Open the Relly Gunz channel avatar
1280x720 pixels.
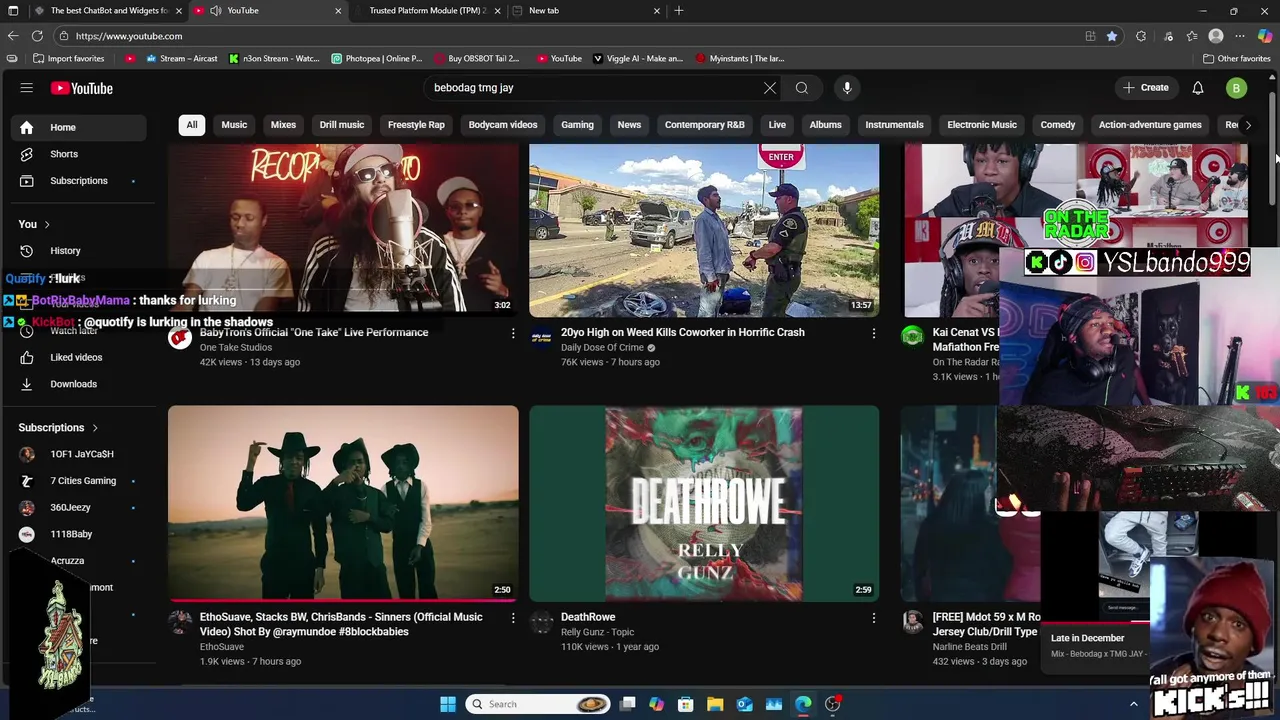pos(541,623)
